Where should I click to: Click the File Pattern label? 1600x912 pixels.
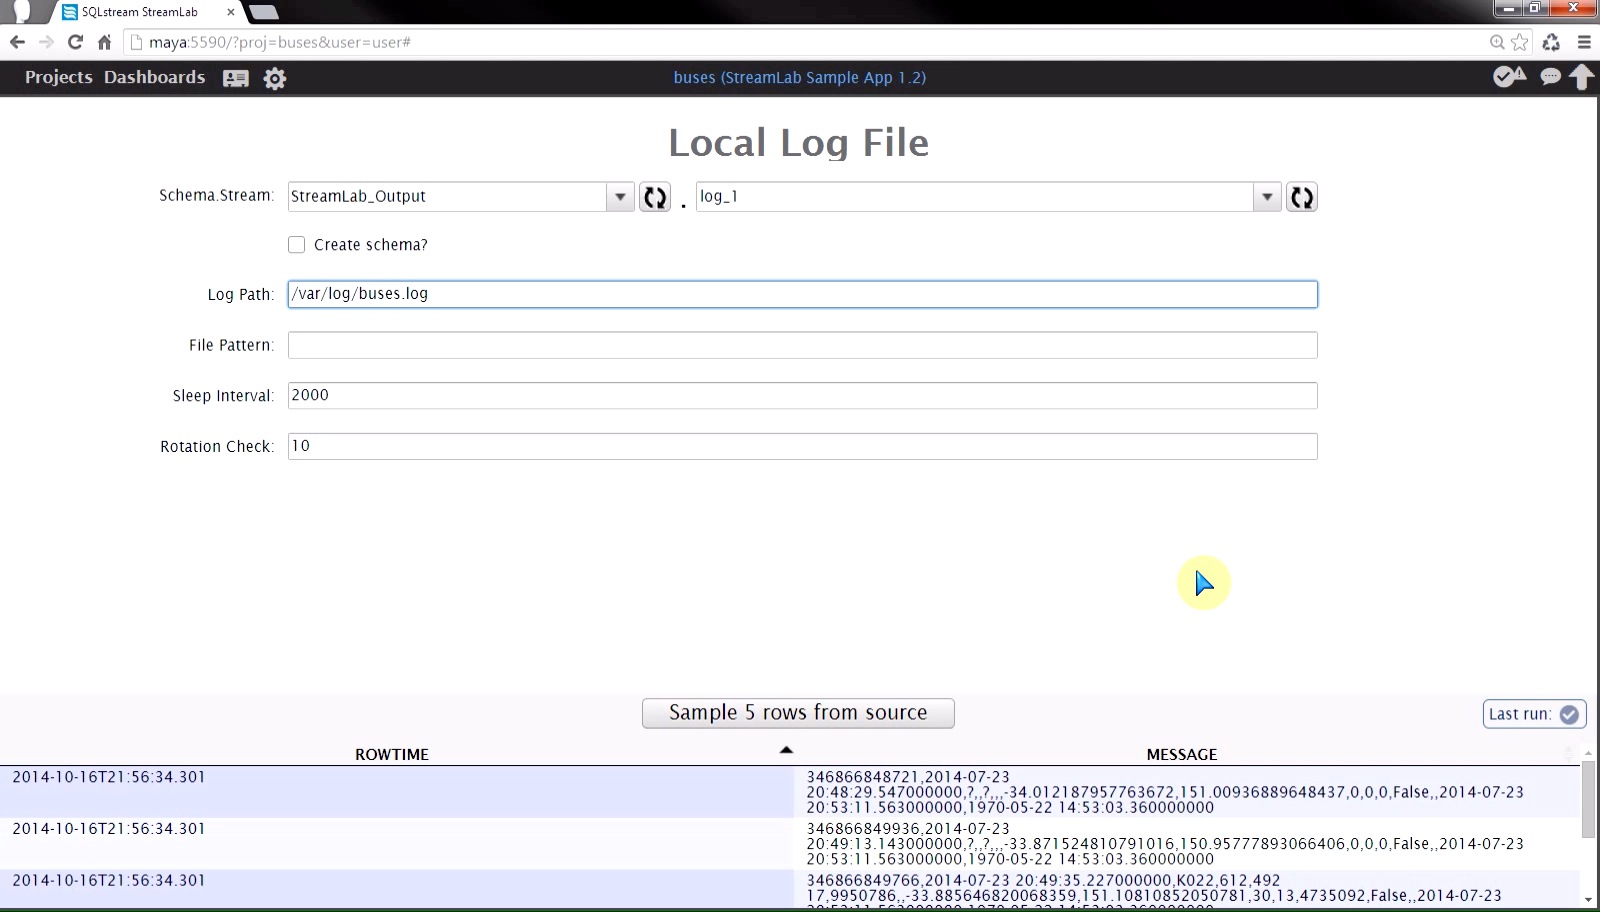point(231,346)
